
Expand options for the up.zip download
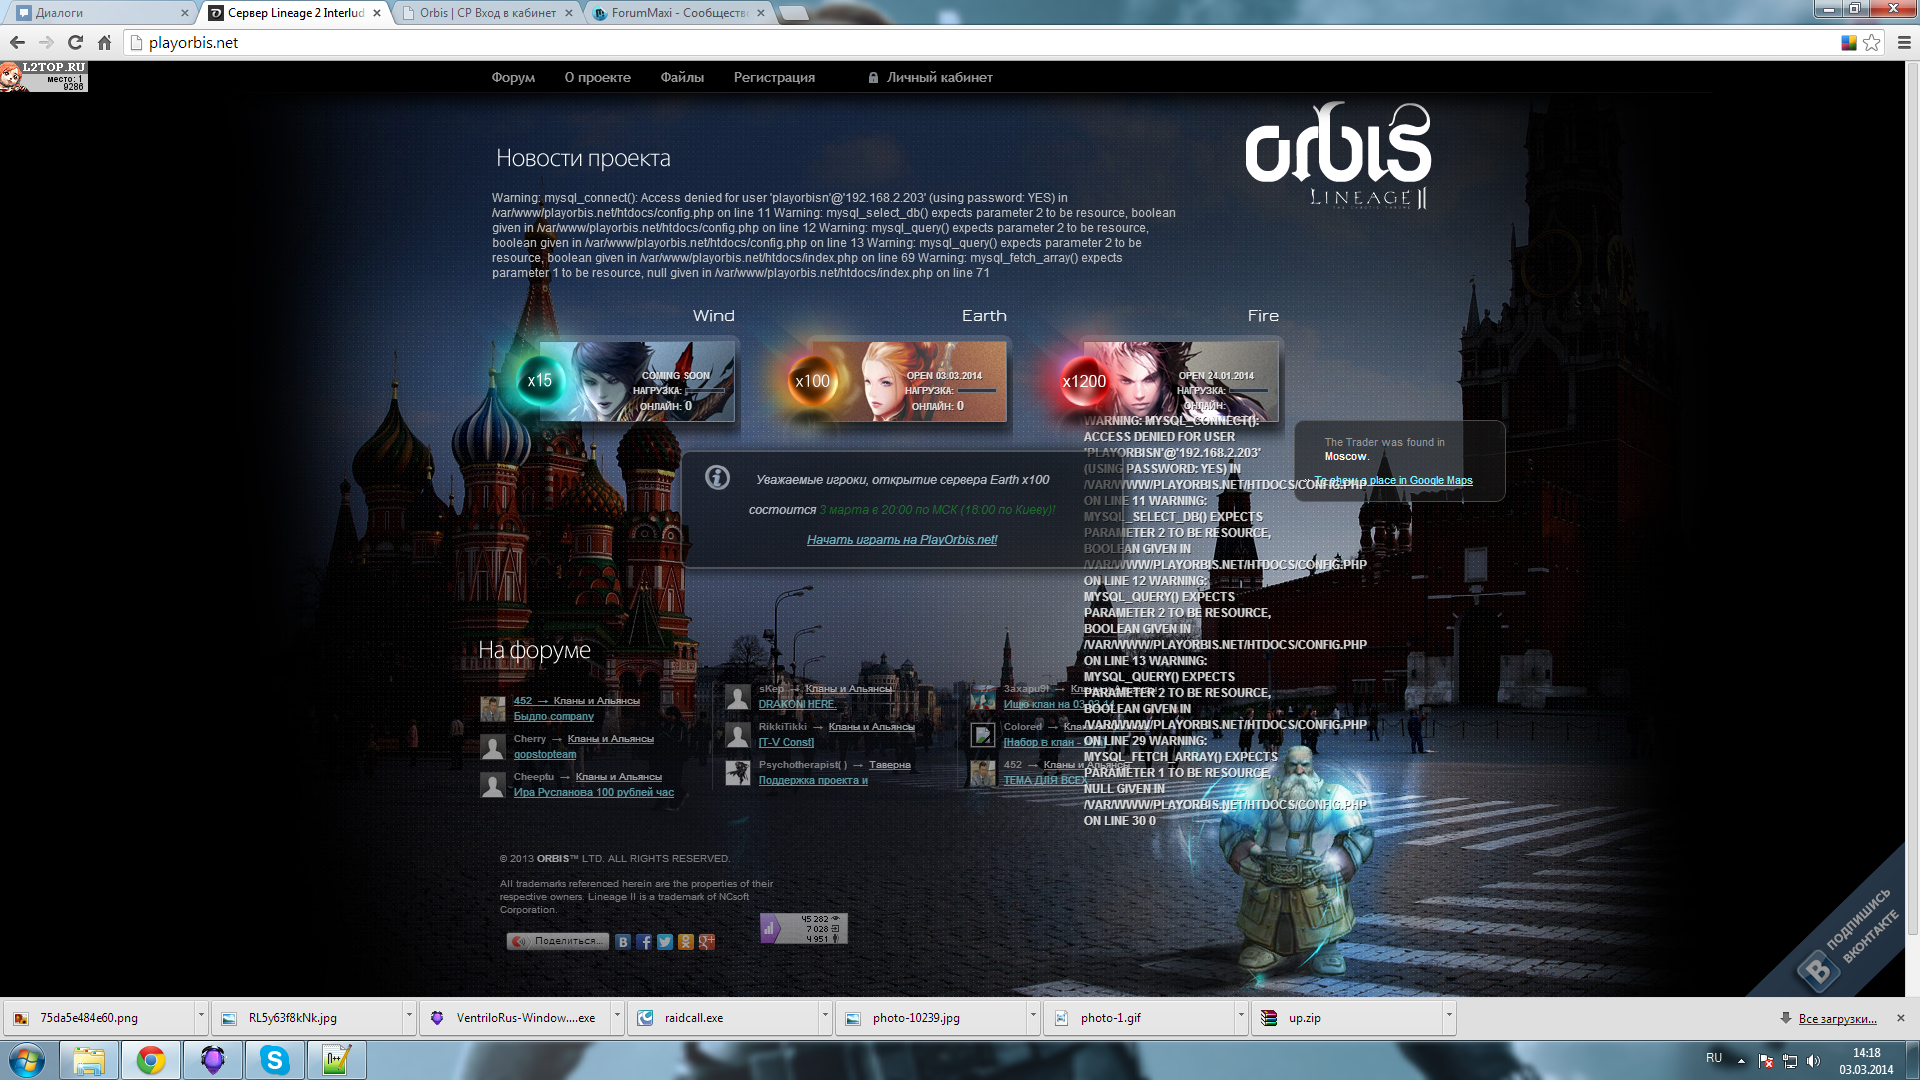pos(1449,1017)
